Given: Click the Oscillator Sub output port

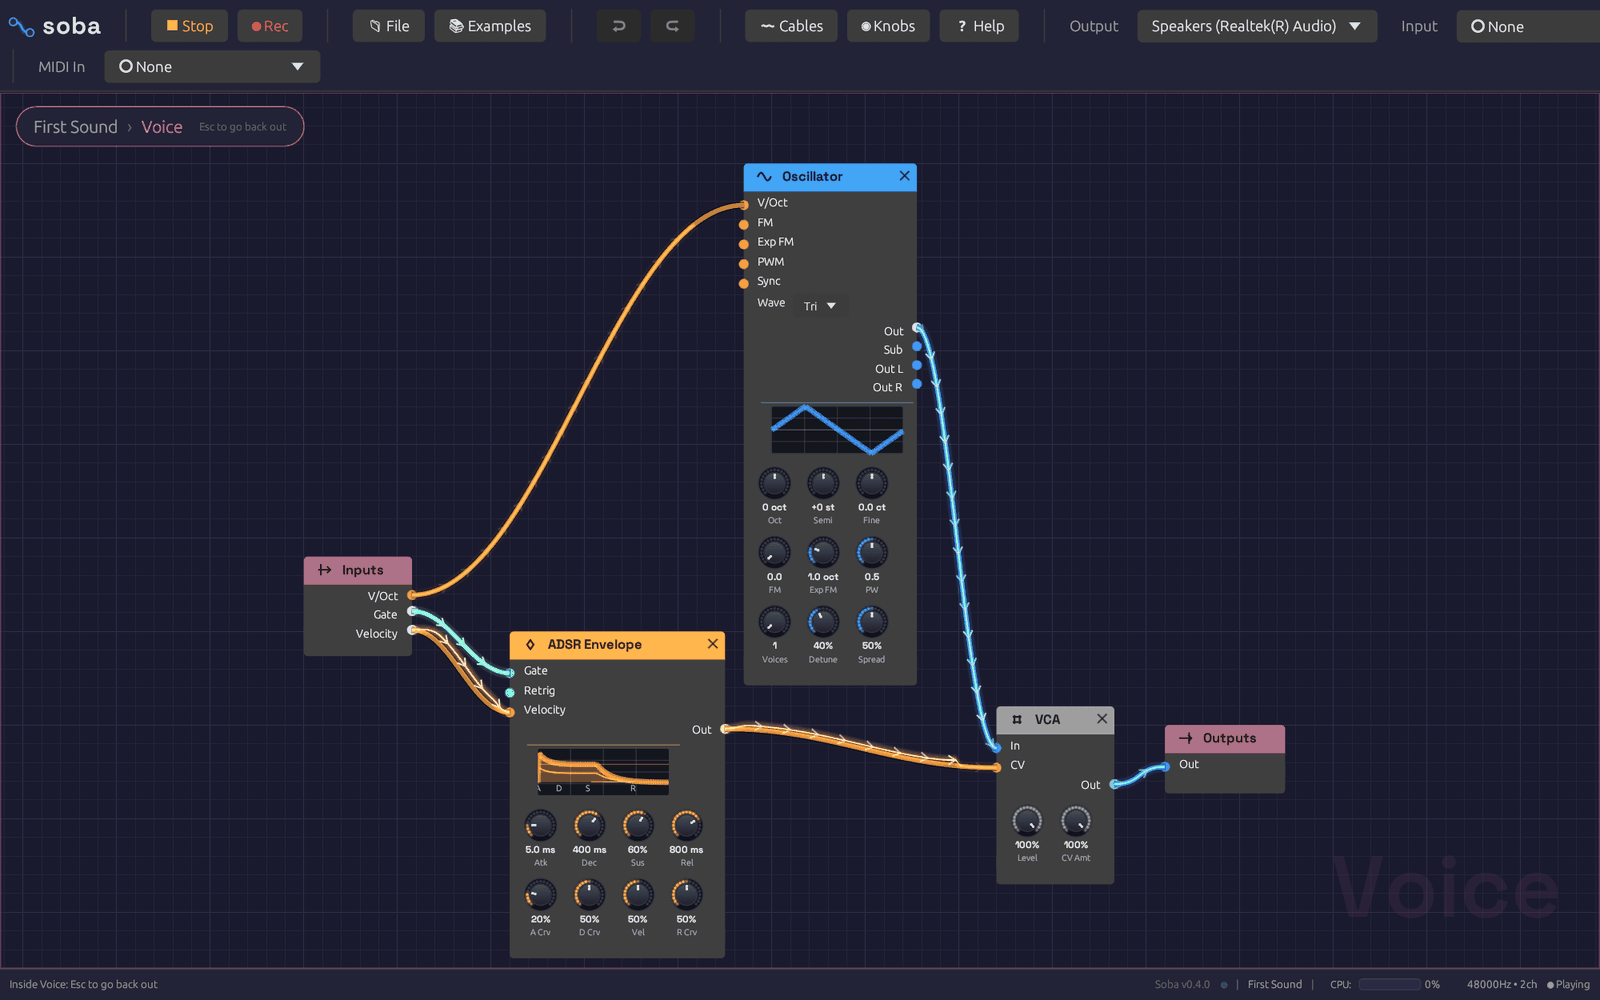Looking at the screenshot, I should (x=917, y=347).
